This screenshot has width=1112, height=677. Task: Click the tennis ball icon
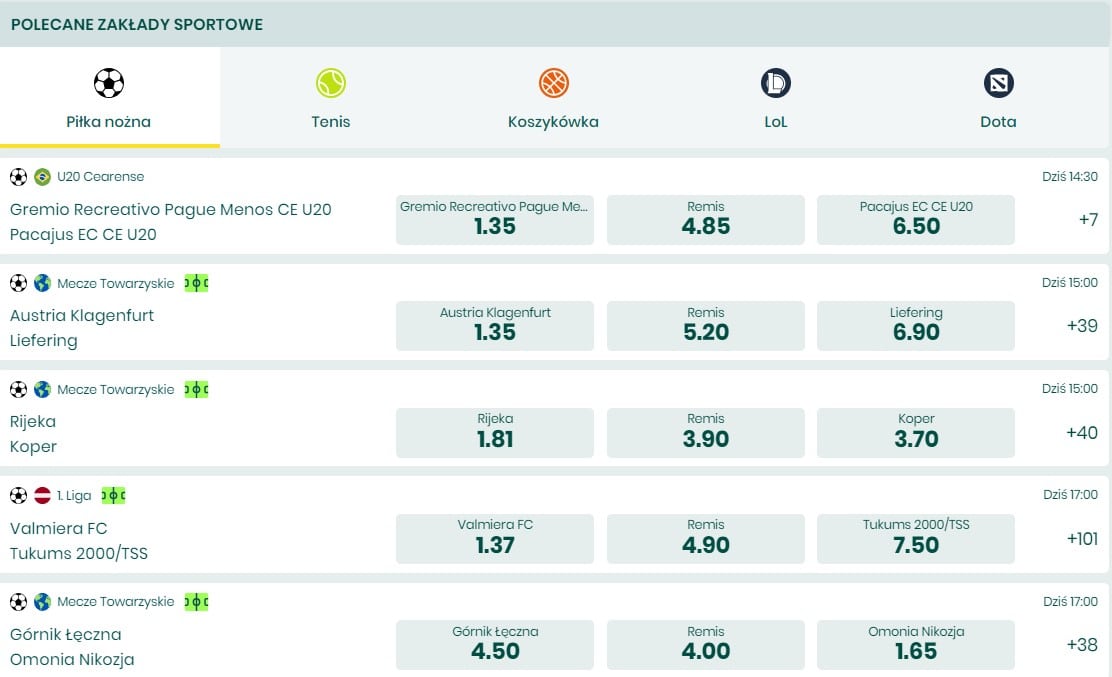(331, 82)
